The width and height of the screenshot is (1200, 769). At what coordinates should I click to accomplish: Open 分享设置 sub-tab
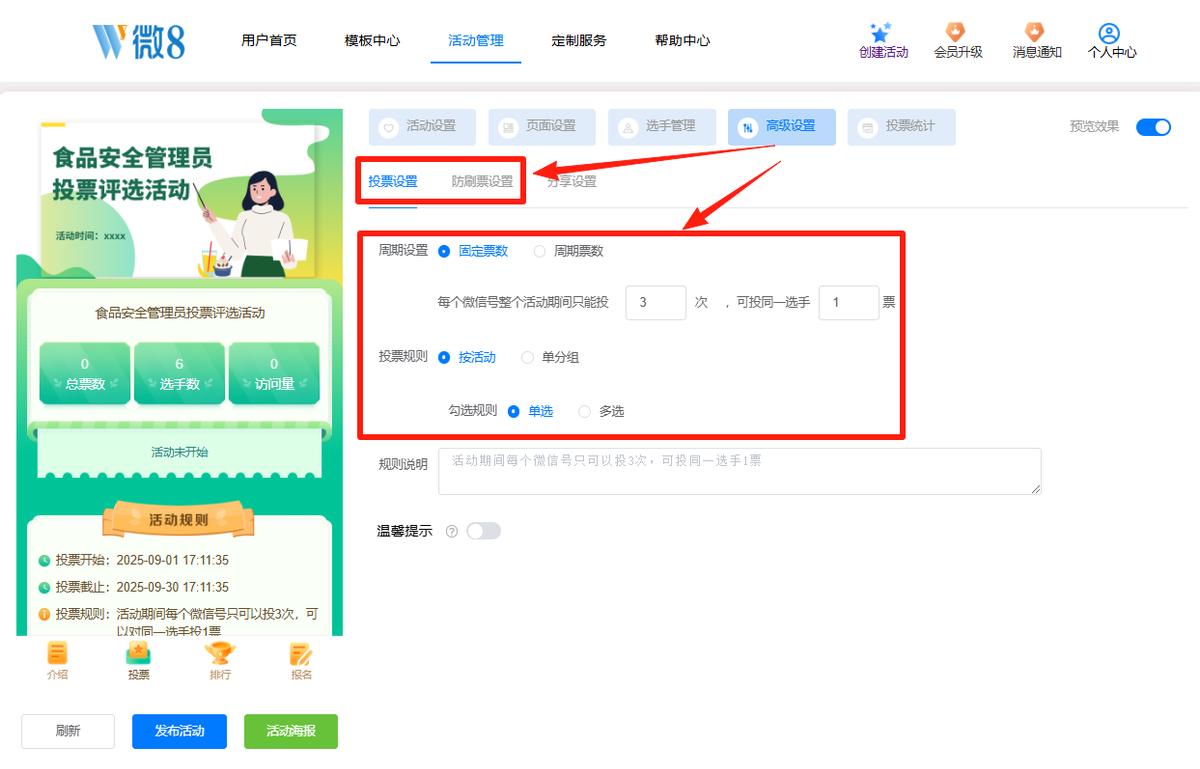click(572, 182)
